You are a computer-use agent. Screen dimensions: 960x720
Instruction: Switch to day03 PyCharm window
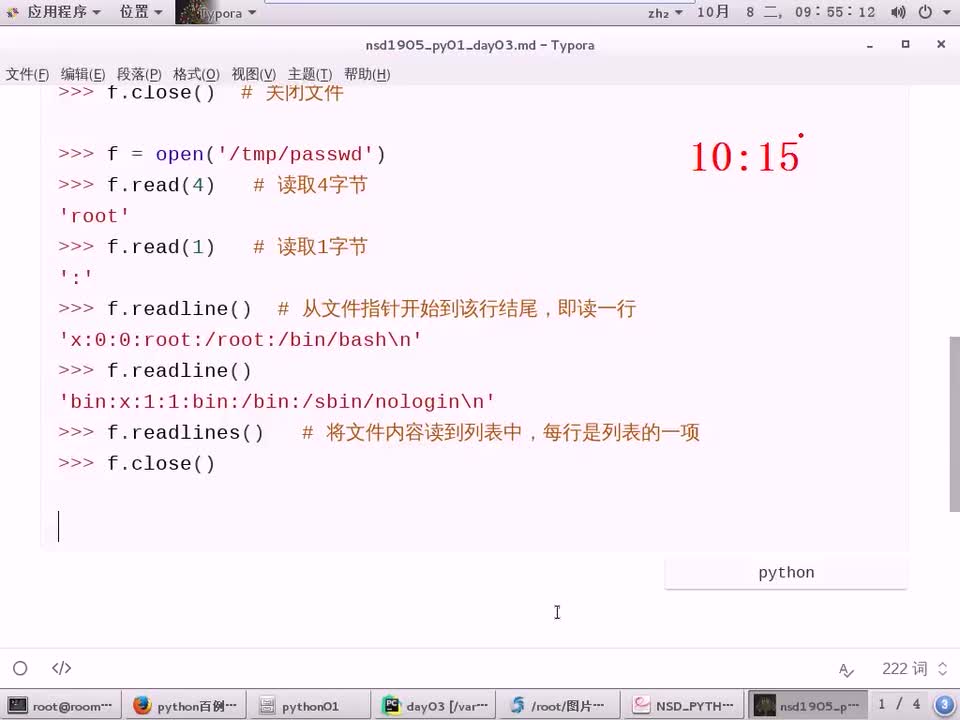[435, 706]
